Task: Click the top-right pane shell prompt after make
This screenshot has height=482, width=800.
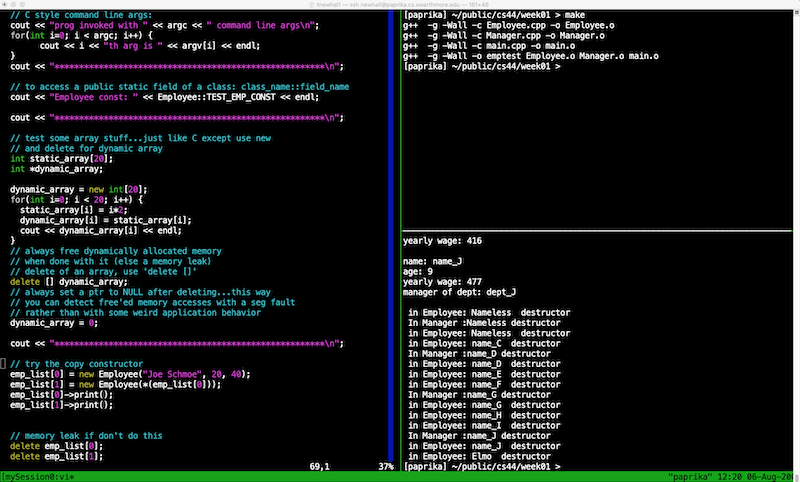Action: pyautogui.click(x=481, y=67)
